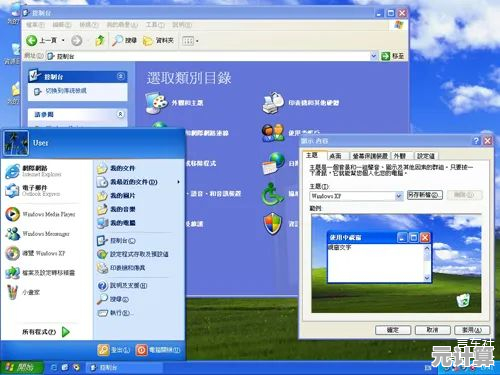
Task: Open the Favorites (我的最愛) menu
Action: tap(122, 25)
